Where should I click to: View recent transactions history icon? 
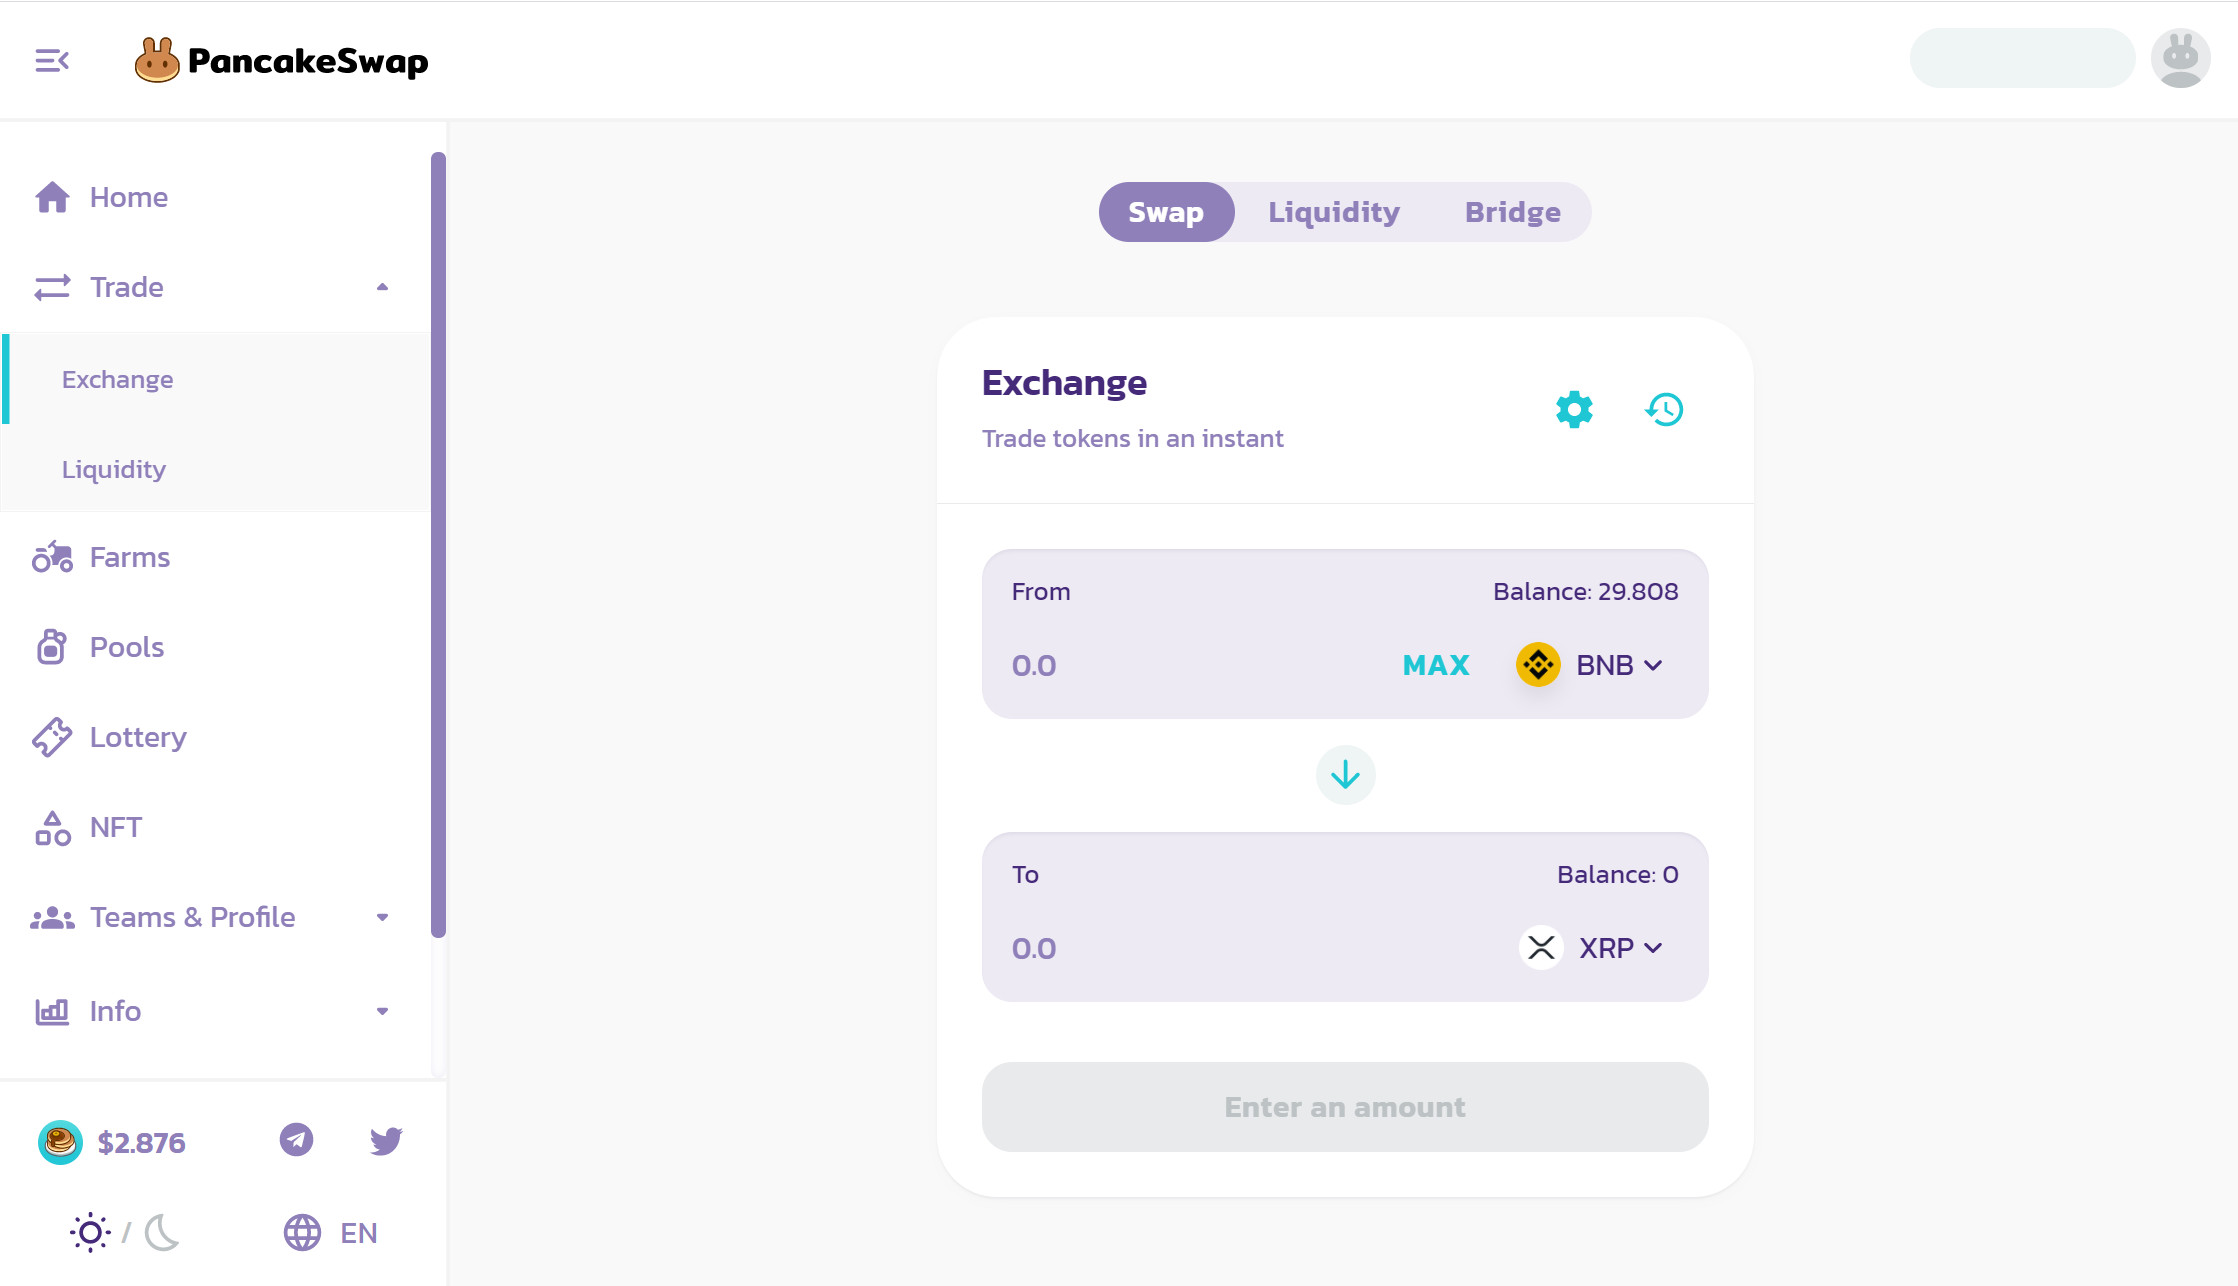pos(1665,410)
